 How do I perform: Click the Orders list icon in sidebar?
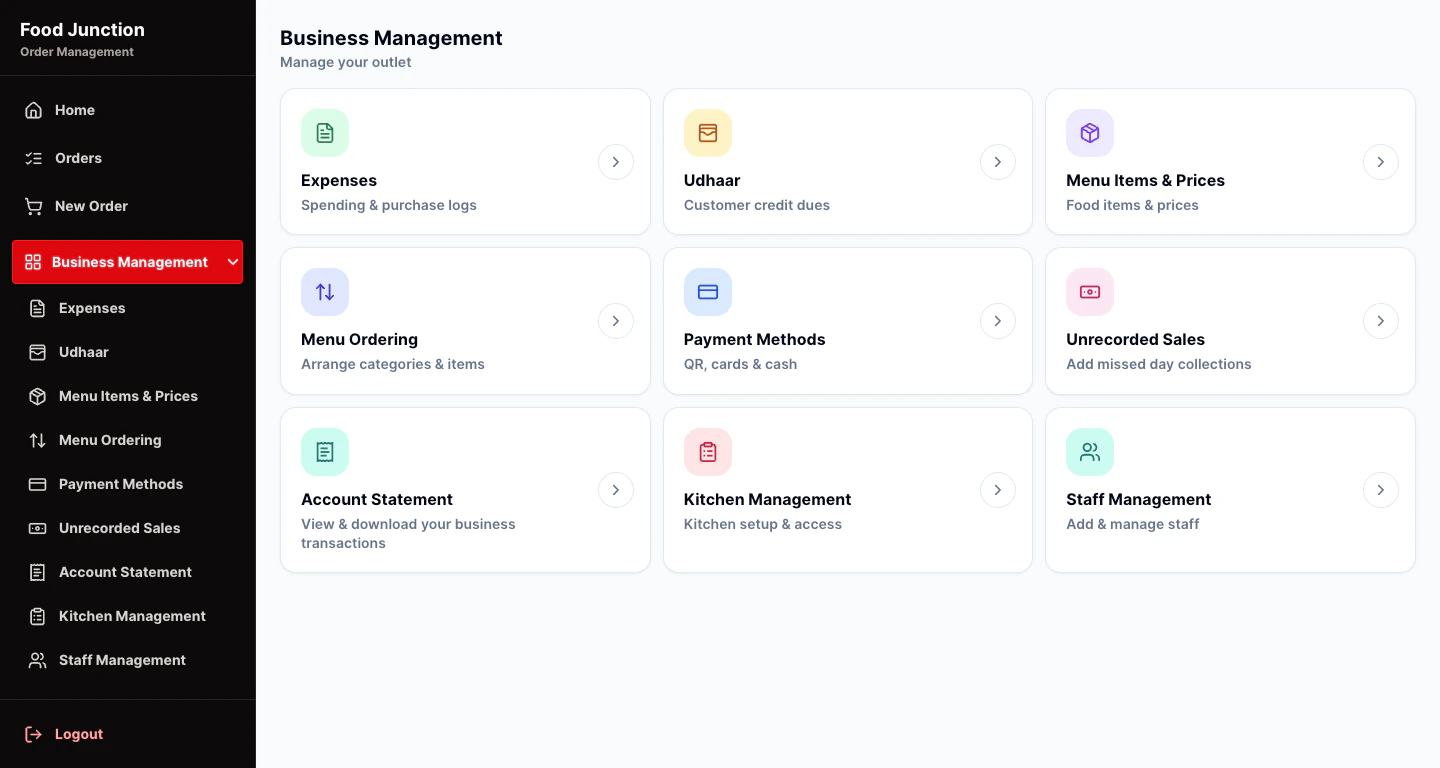[x=34, y=158]
